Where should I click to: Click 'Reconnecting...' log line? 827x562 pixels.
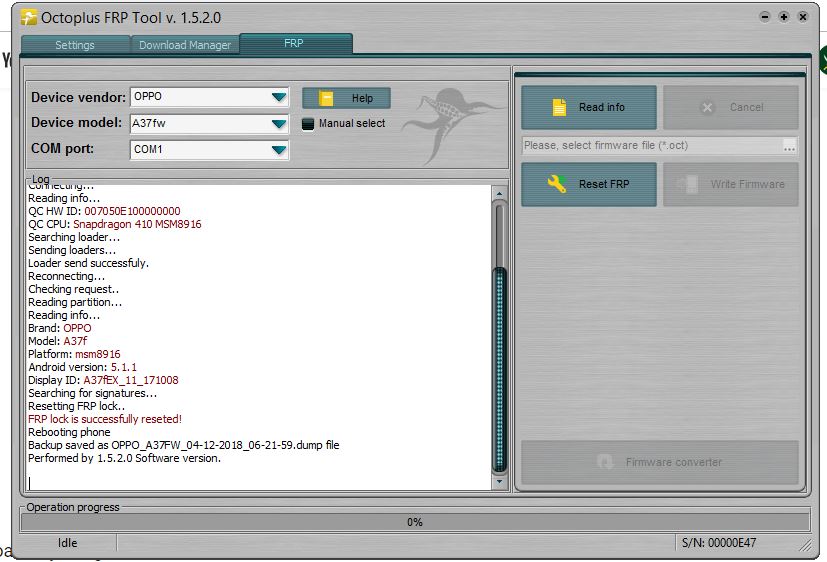point(66,276)
